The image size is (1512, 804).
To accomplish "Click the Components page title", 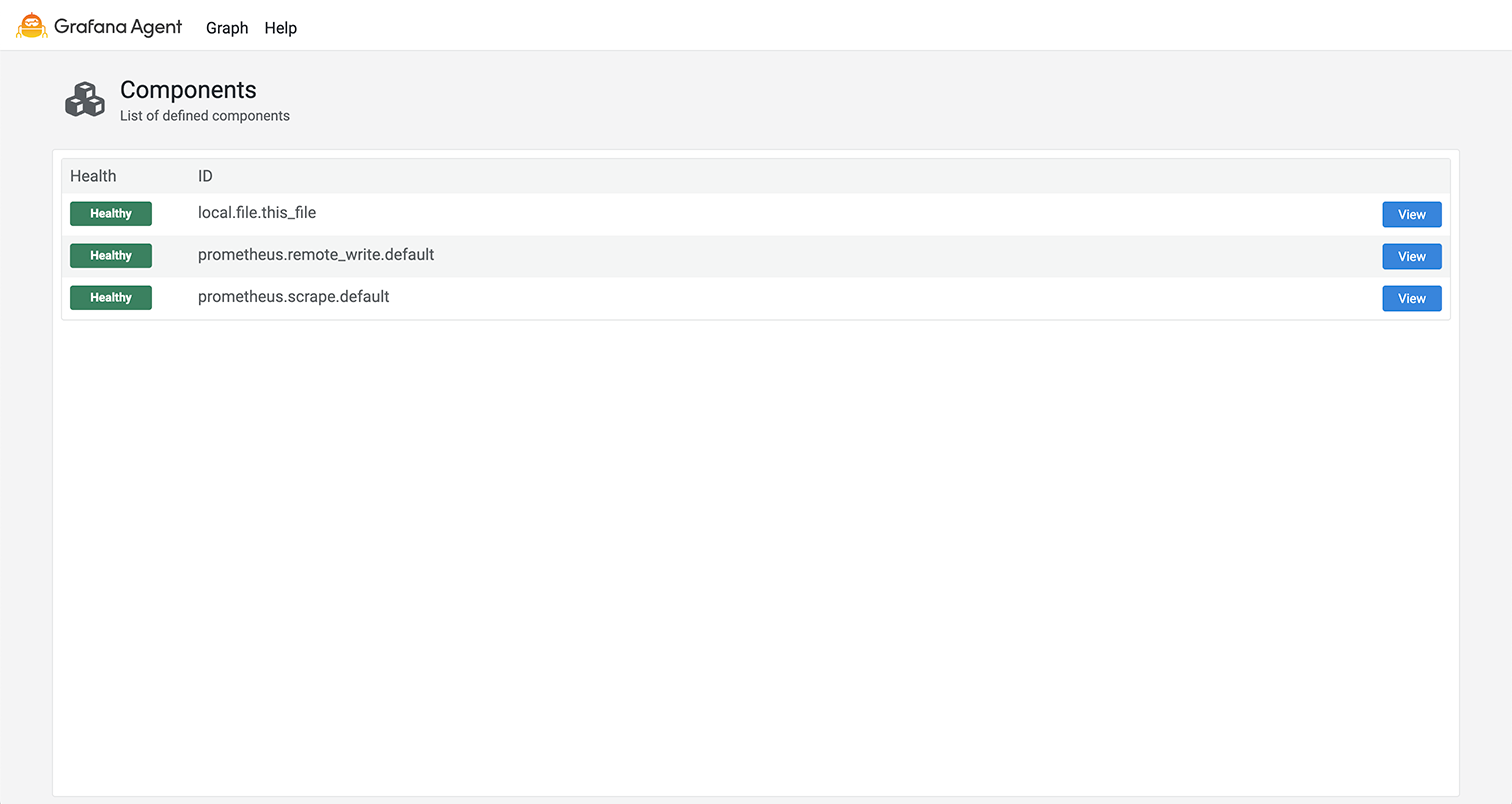I will [188, 90].
